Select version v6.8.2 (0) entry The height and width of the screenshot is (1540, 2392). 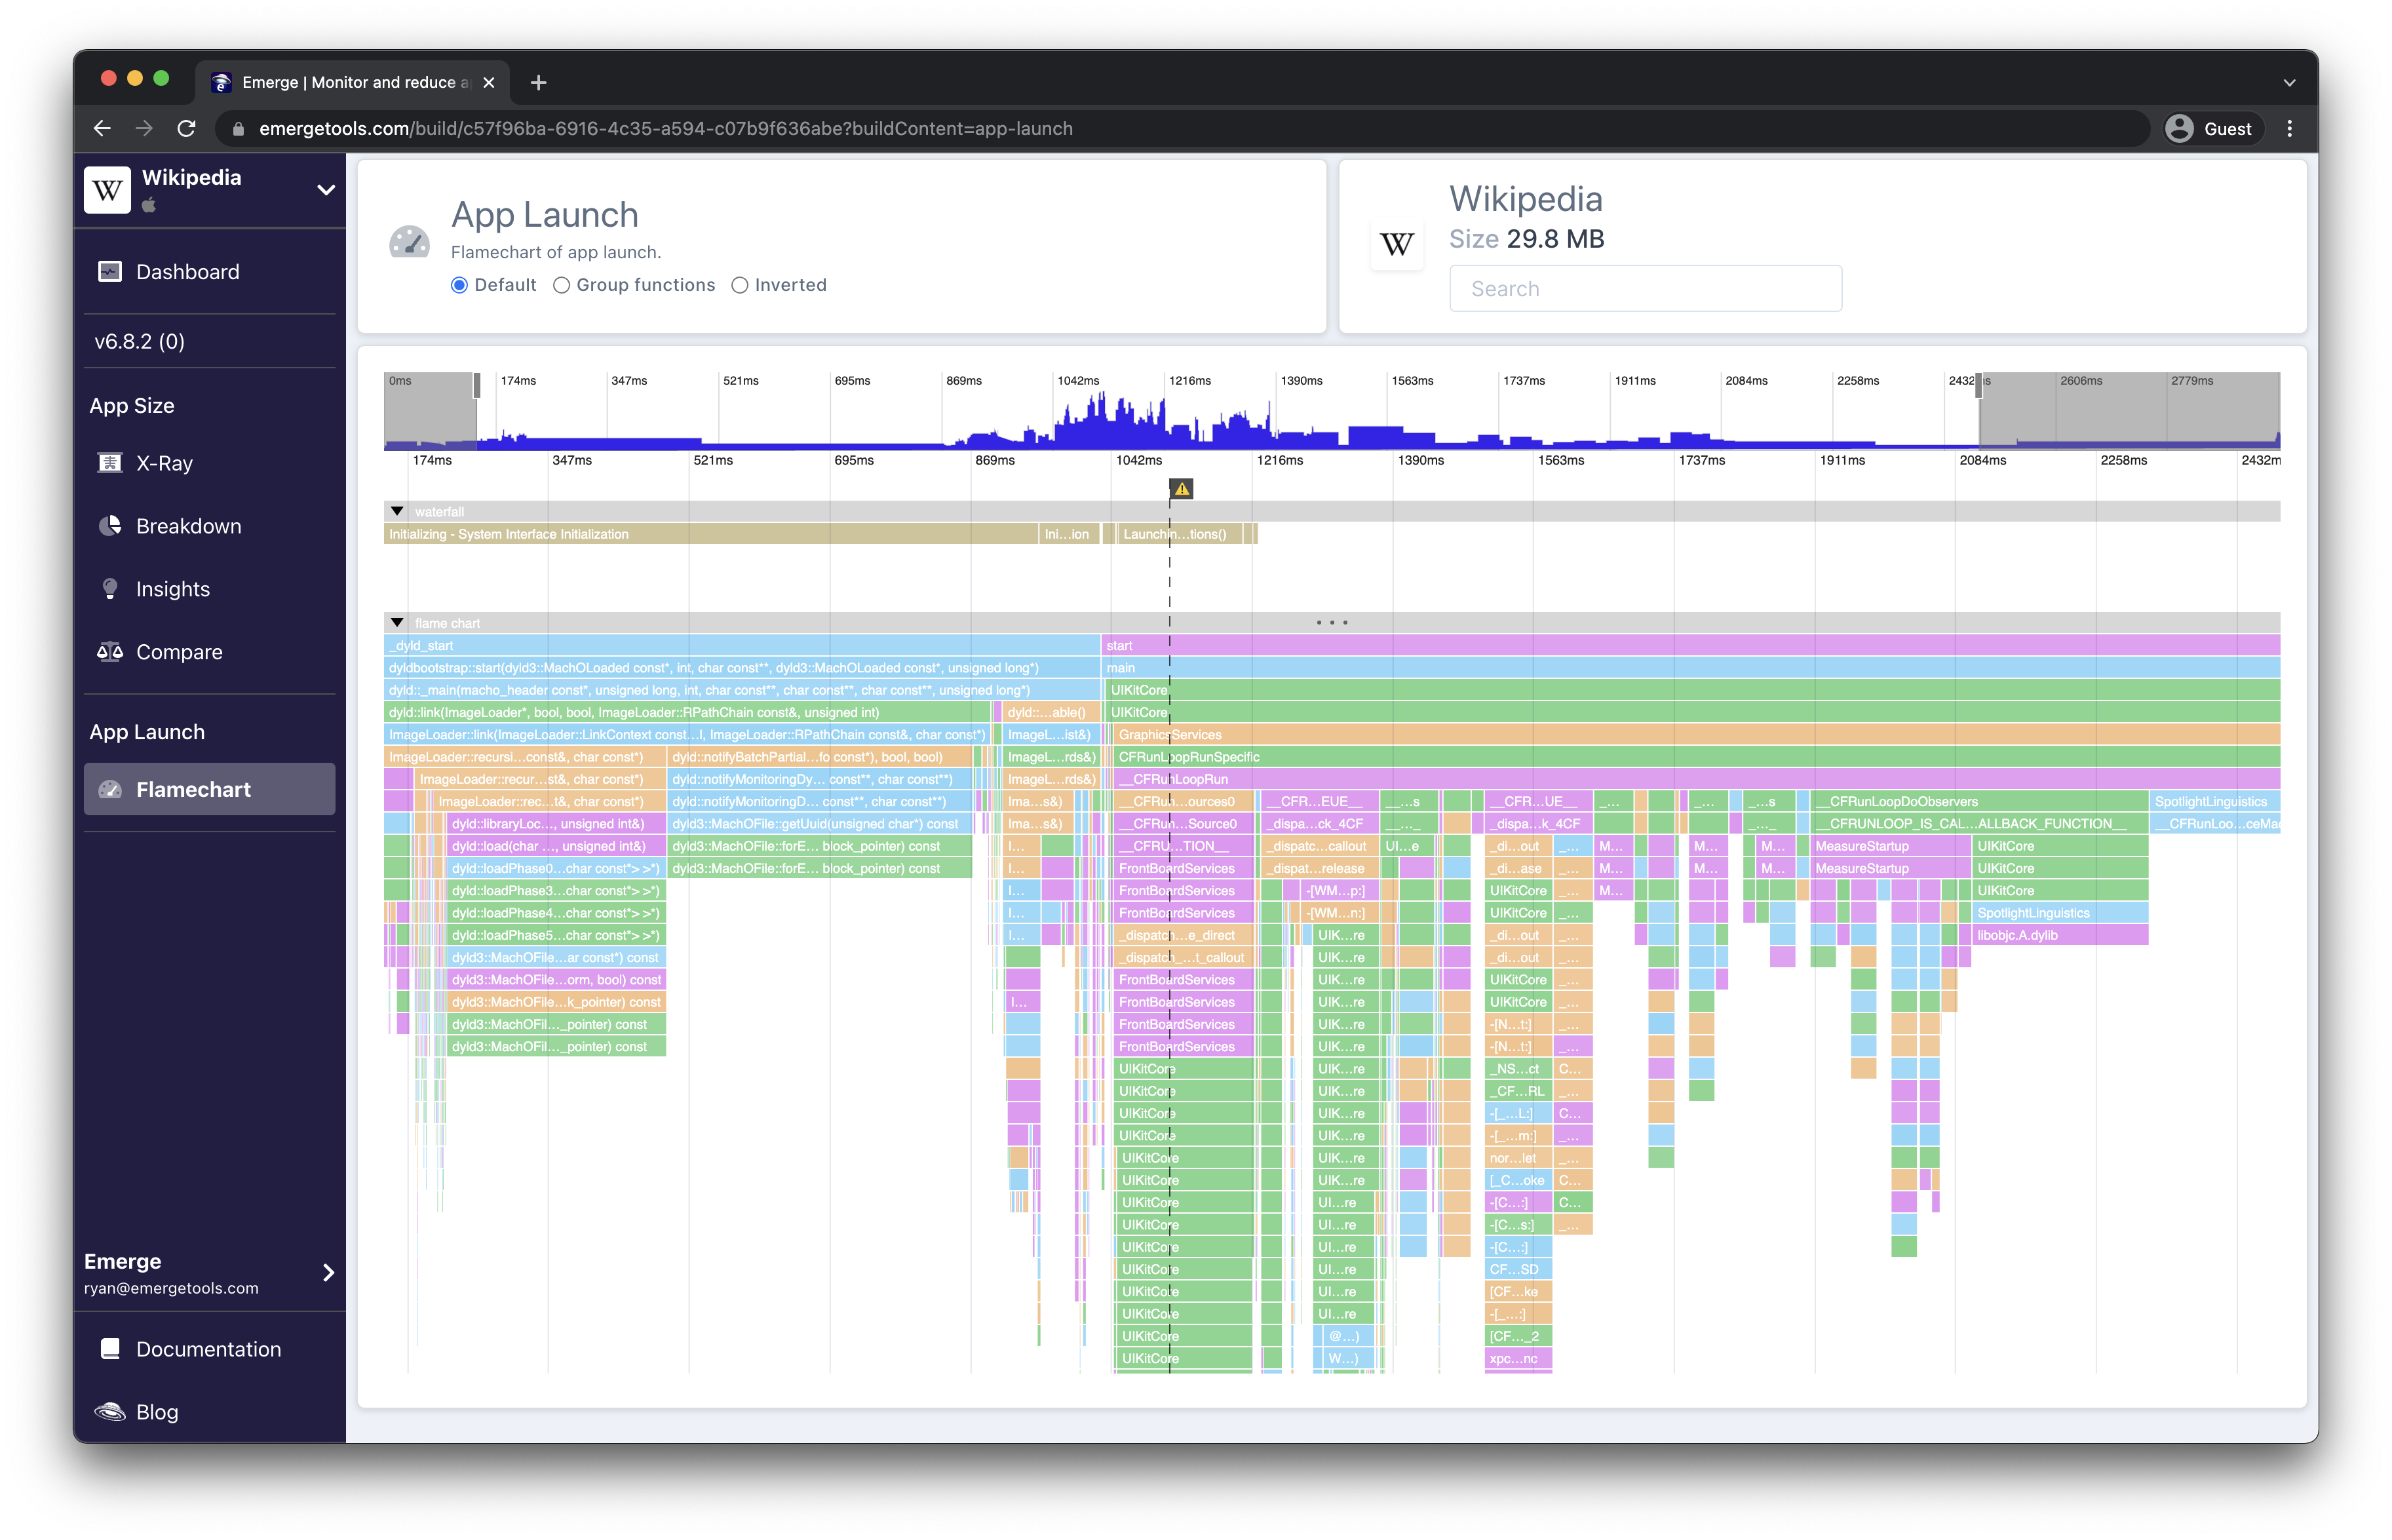coord(140,341)
